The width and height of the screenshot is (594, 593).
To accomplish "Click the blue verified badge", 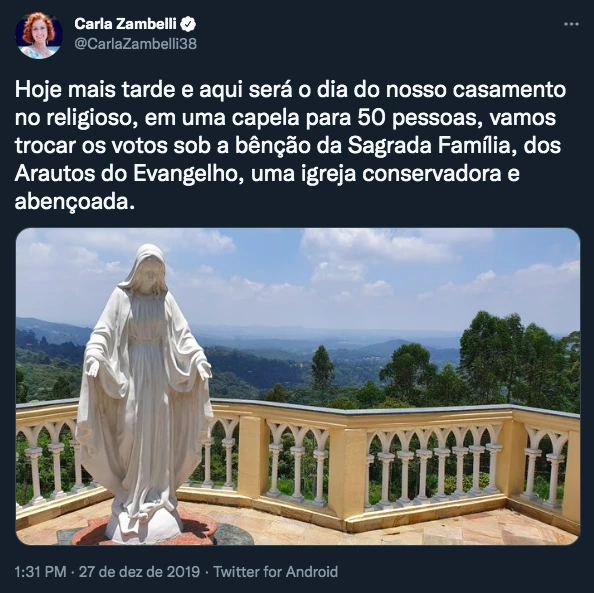I will 188,24.
